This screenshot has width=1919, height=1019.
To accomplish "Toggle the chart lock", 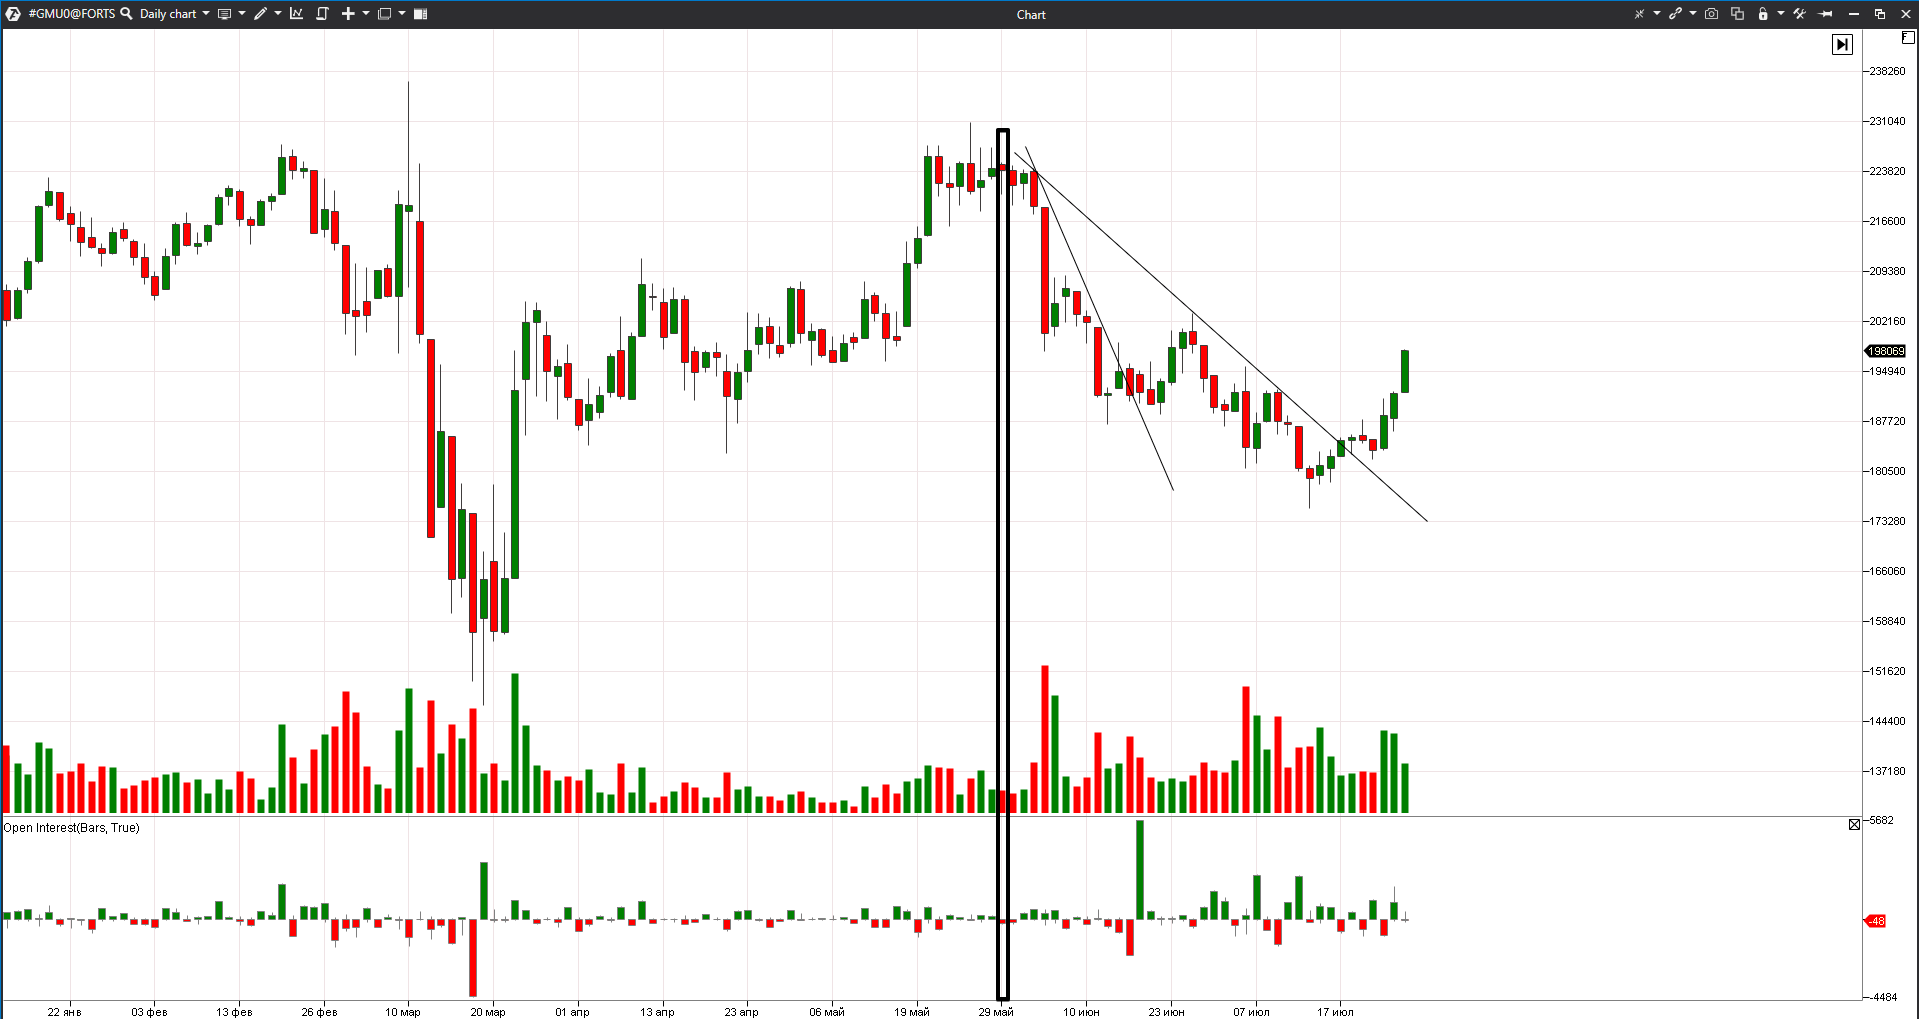I will click(x=1763, y=14).
